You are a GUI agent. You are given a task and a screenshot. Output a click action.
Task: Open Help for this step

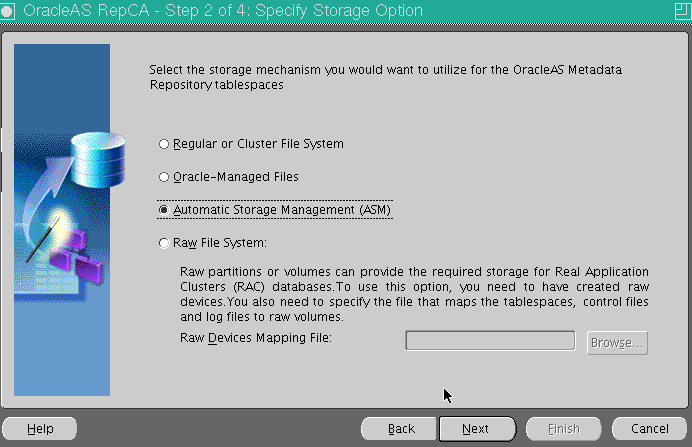pos(40,428)
